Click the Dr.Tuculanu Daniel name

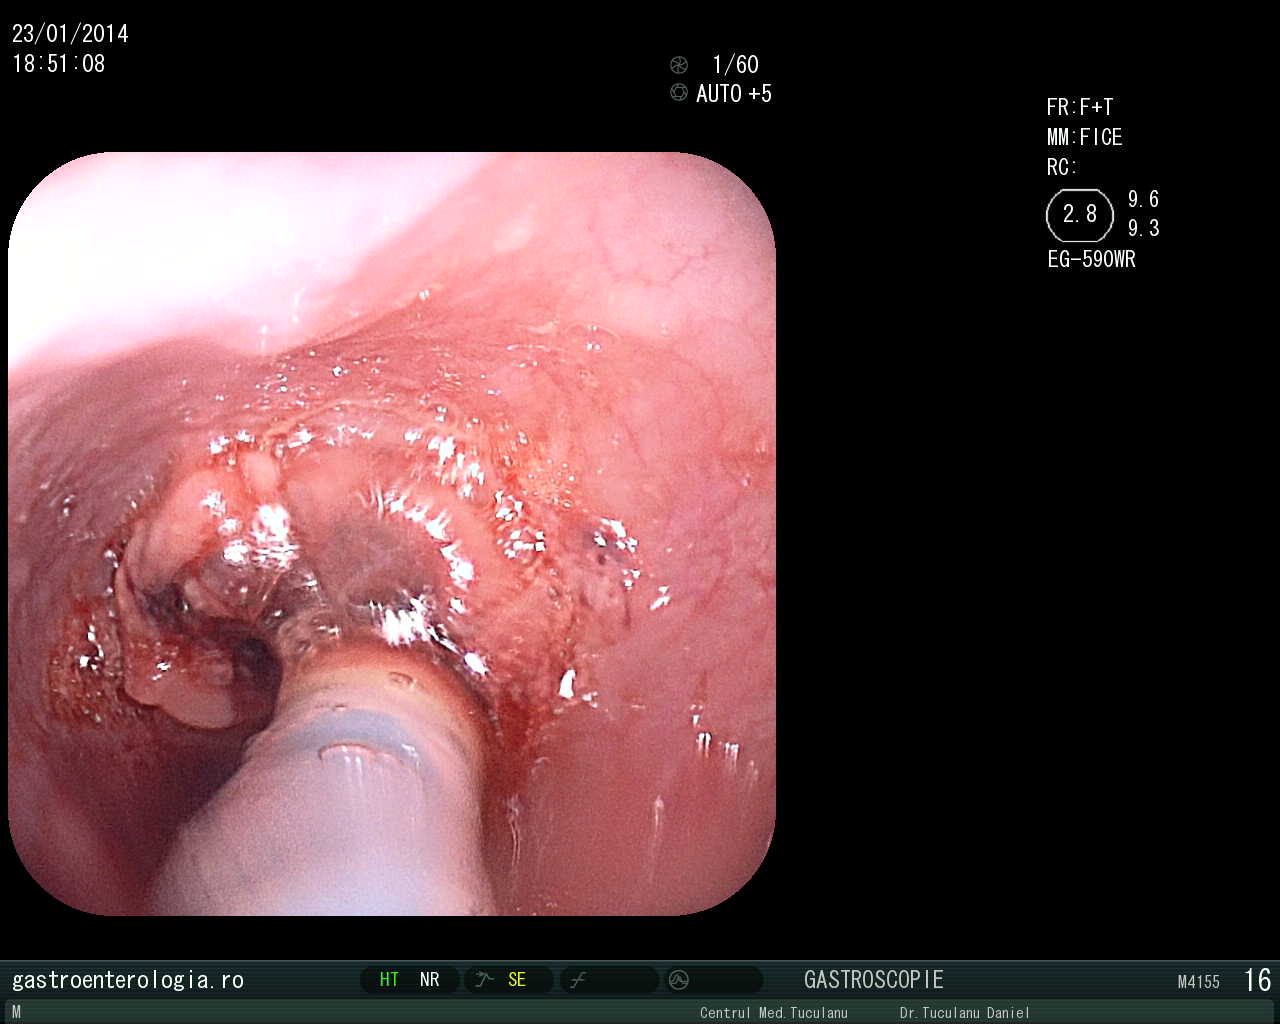965,1013
